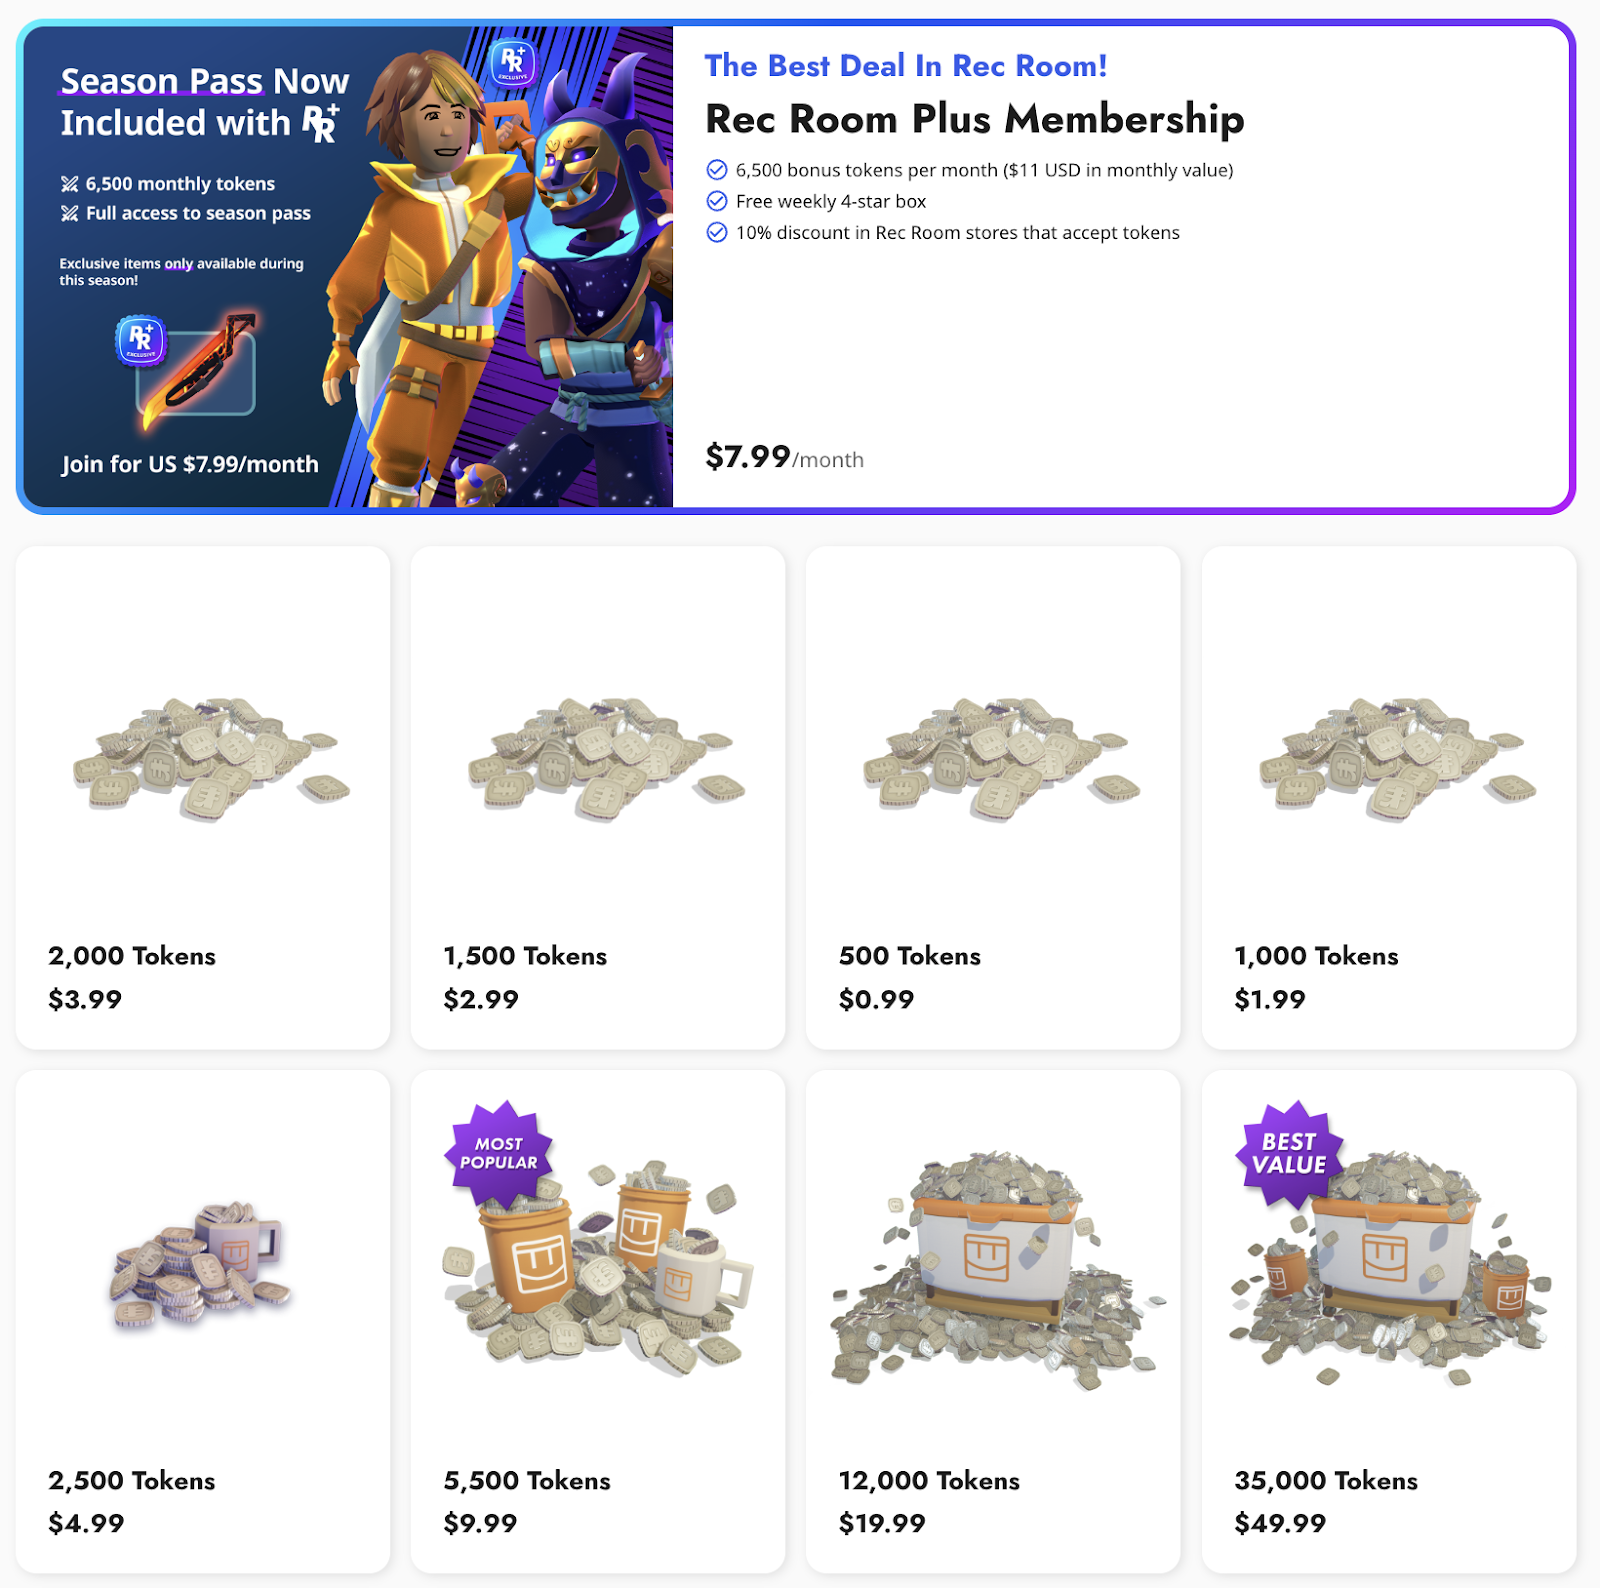1600x1588 pixels.
Task: Click the checkmark beside 6,500 bonus tokens
Action: coord(717,170)
